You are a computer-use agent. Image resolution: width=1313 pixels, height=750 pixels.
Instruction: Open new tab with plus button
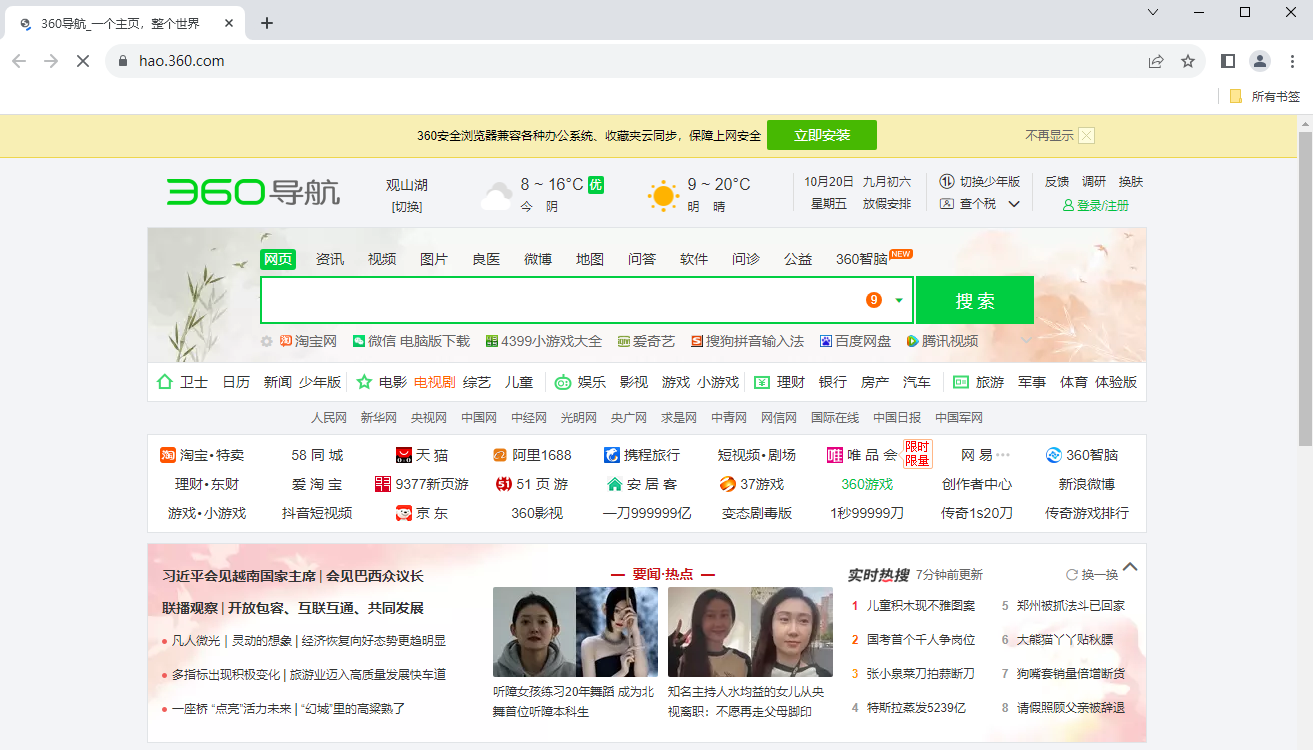(267, 23)
